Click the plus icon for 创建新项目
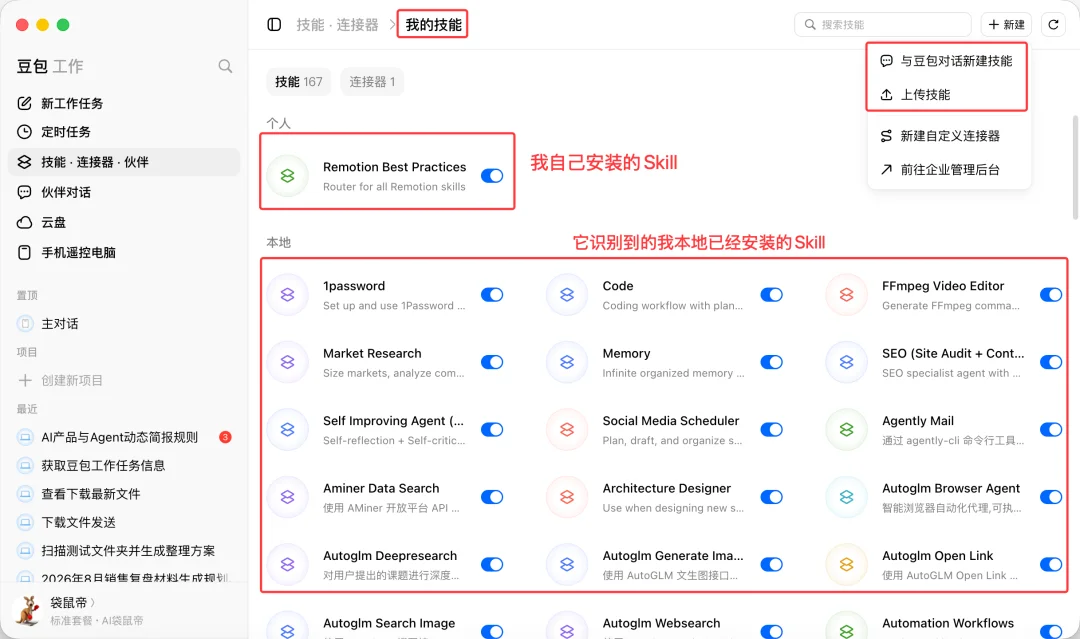The height and width of the screenshot is (639, 1080). tap(25, 380)
